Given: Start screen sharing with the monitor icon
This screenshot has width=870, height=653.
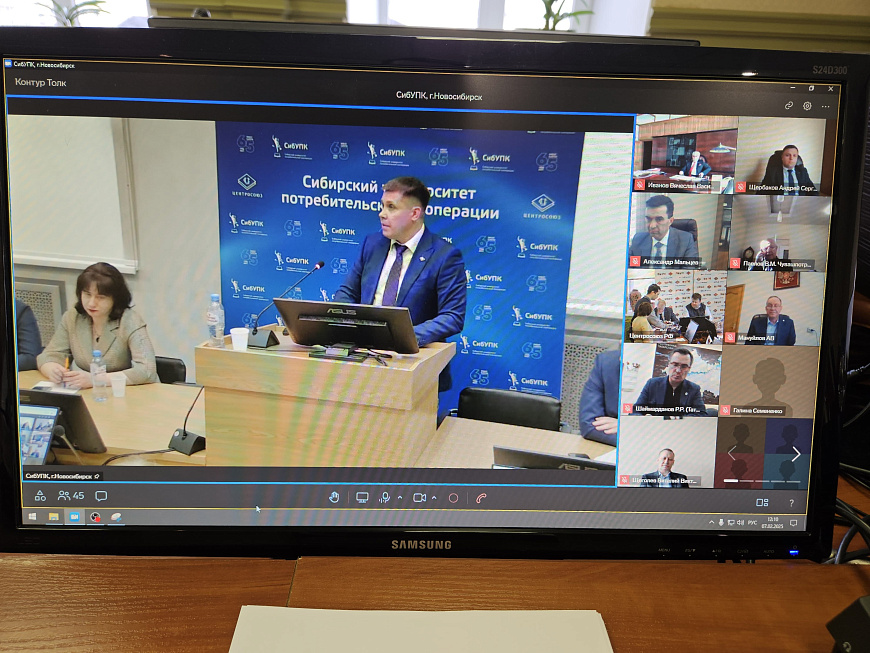Looking at the screenshot, I should (362, 498).
